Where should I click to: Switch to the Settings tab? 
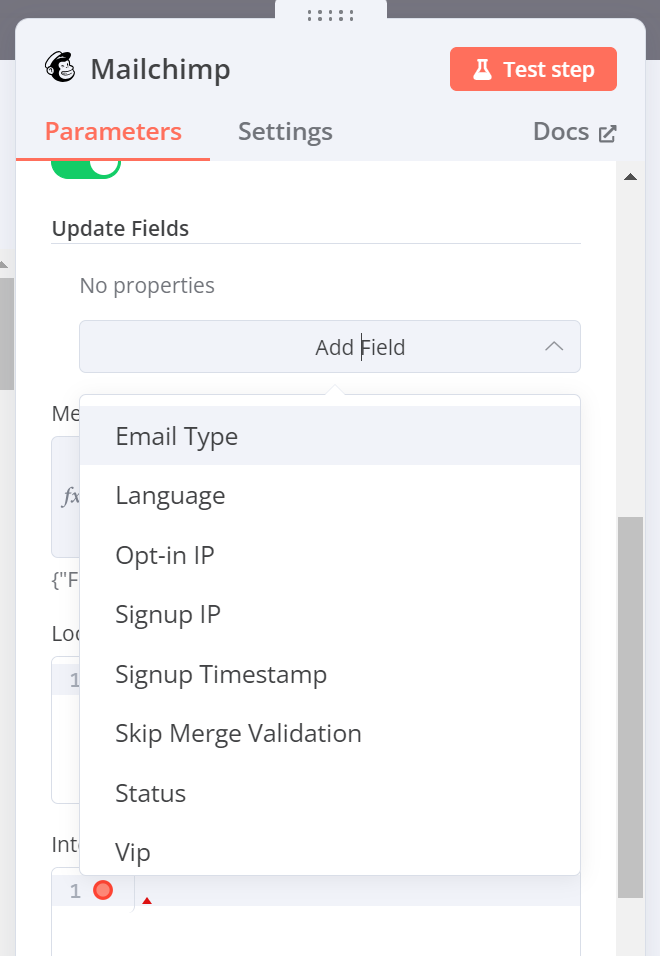pos(285,132)
